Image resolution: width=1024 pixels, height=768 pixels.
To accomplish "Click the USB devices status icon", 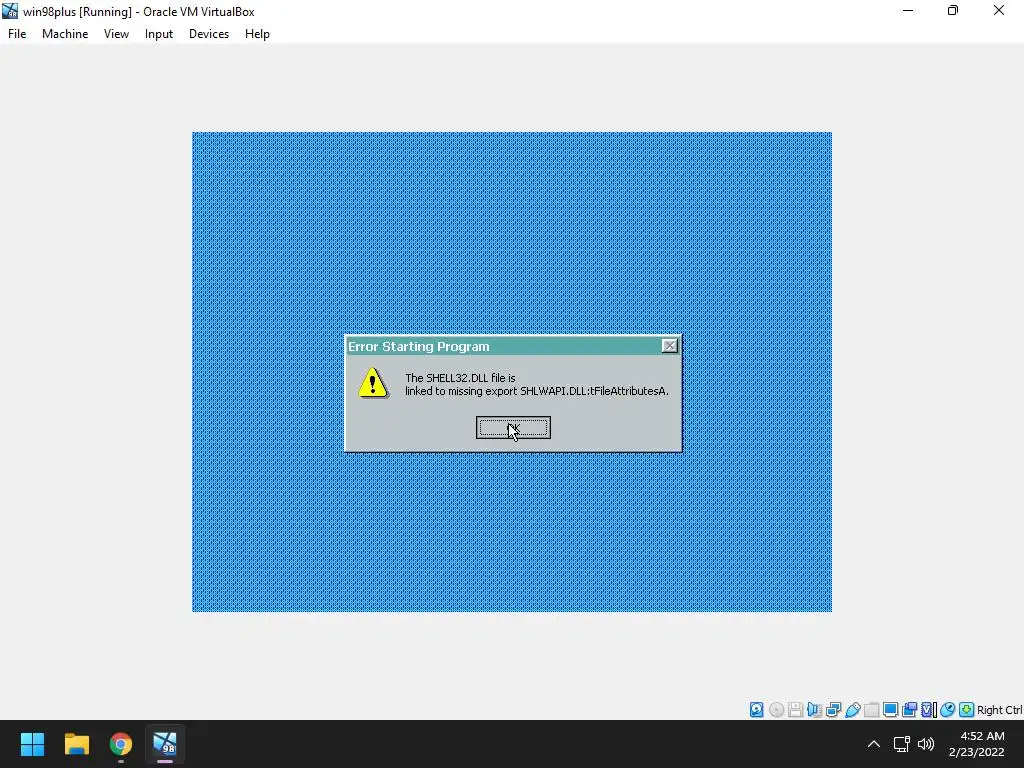I will point(852,710).
